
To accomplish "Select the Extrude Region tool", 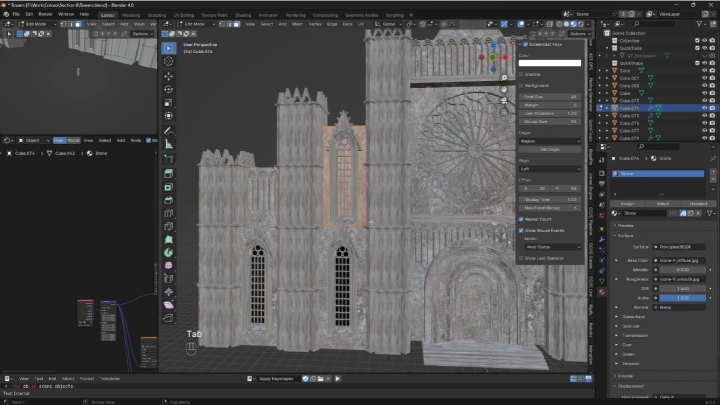I will [x=169, y=174].
